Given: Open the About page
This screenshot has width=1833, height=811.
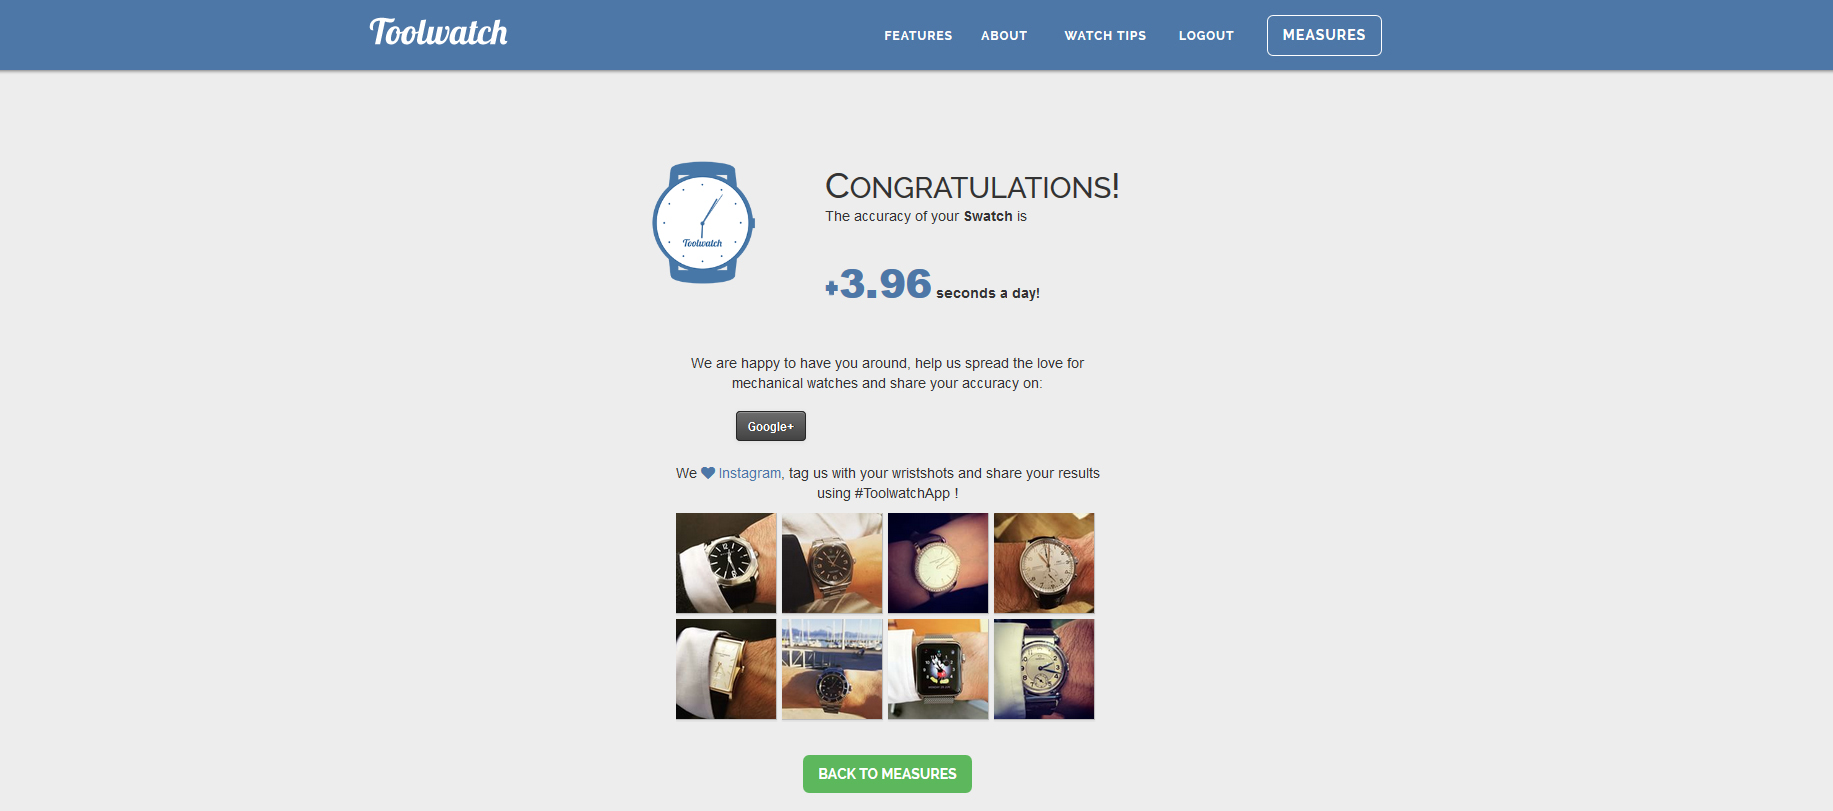Looking at the screenshot, I should pos(1004,35).
